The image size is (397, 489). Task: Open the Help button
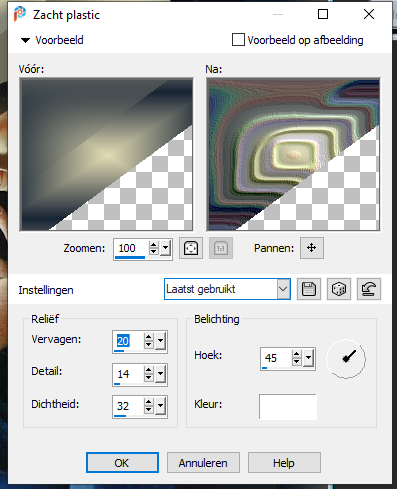284,462
